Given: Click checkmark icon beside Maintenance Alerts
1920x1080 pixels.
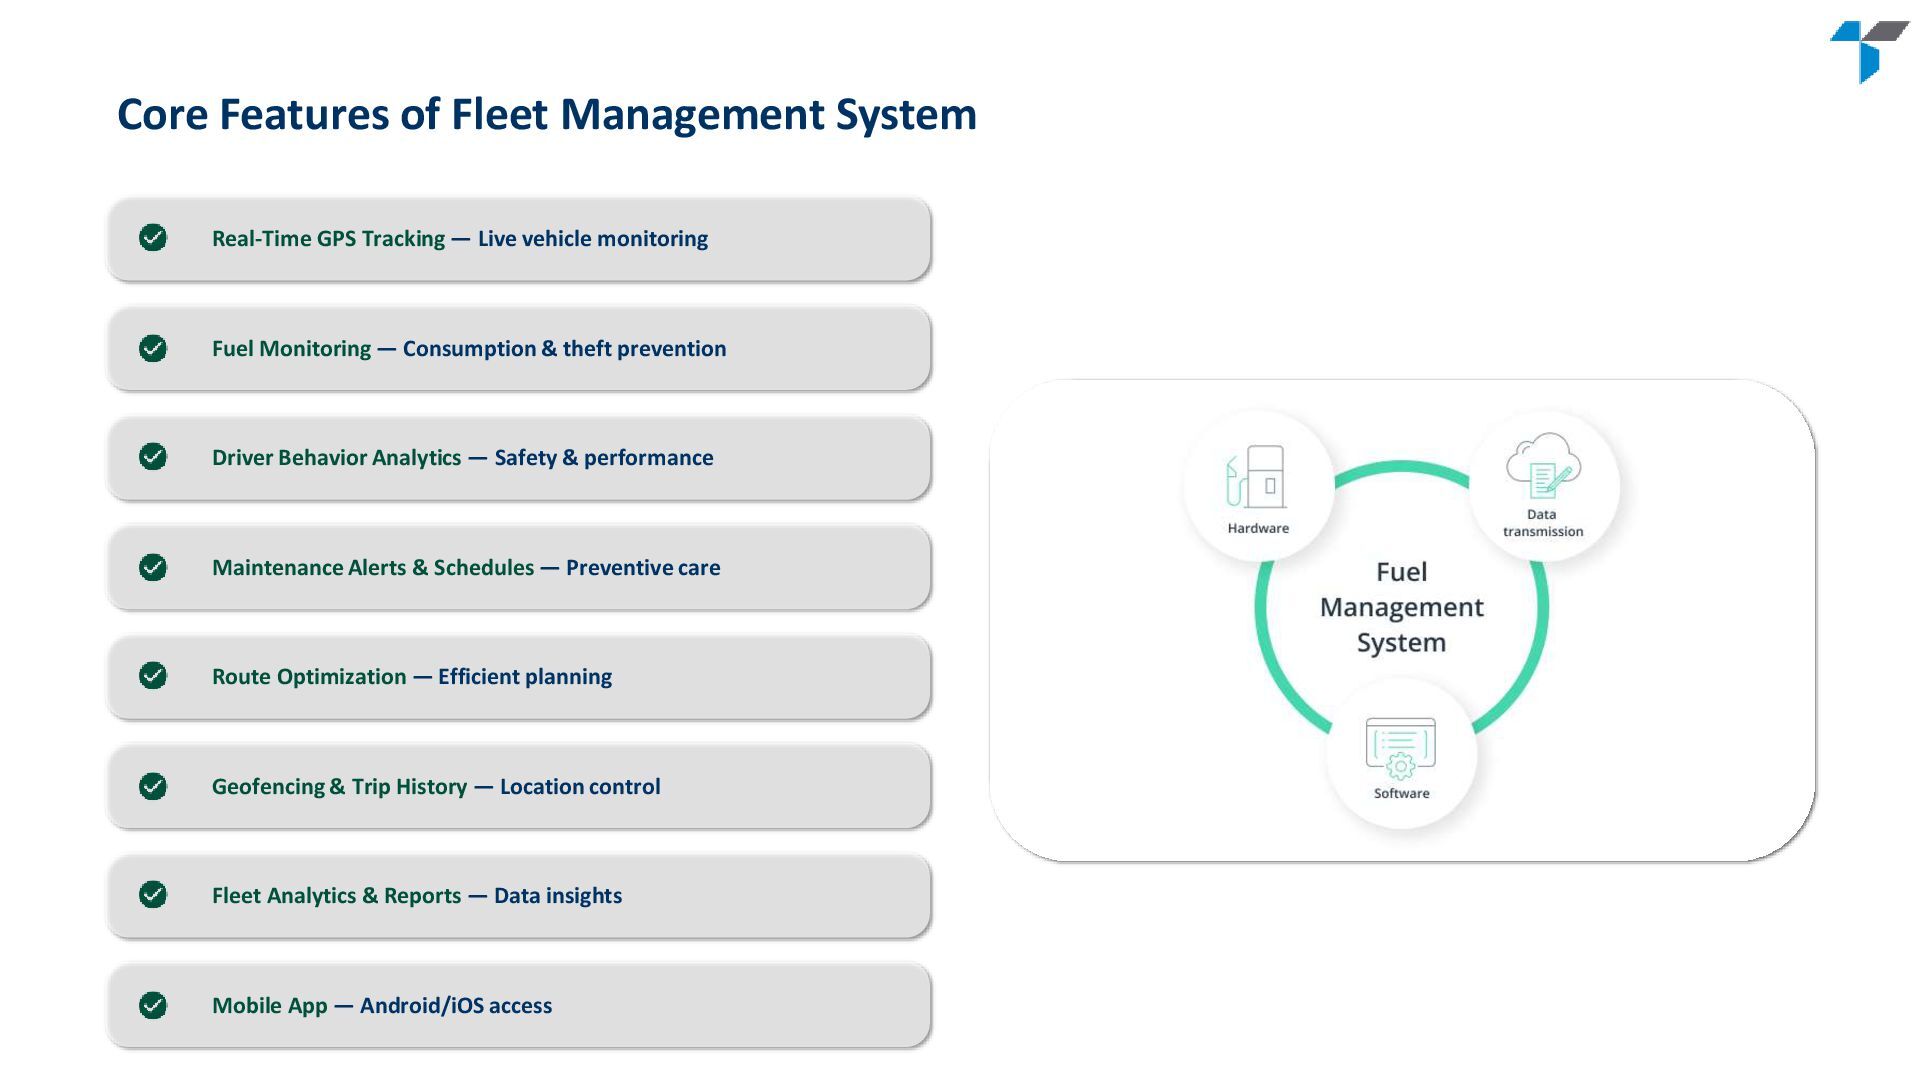Looking at the screenshot, I should [x=153, y=567].
